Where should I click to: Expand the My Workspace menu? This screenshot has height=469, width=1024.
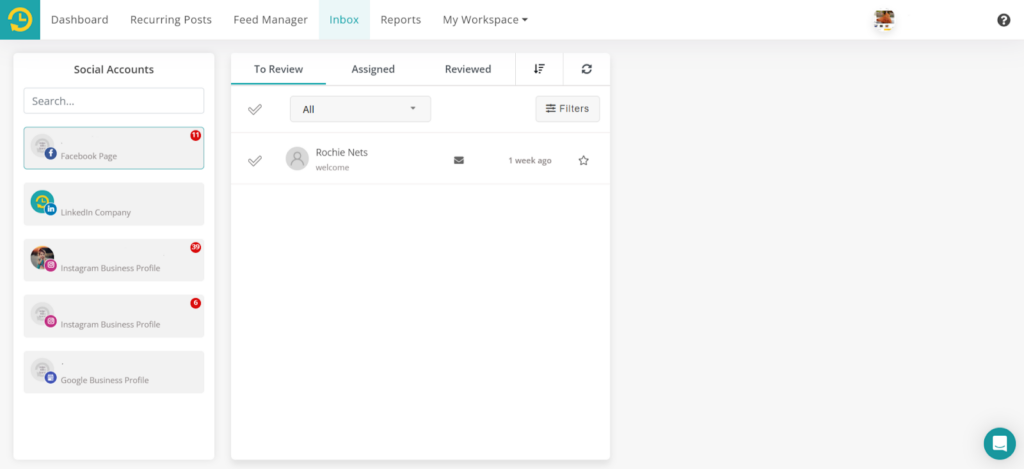[x=485, y=20]
